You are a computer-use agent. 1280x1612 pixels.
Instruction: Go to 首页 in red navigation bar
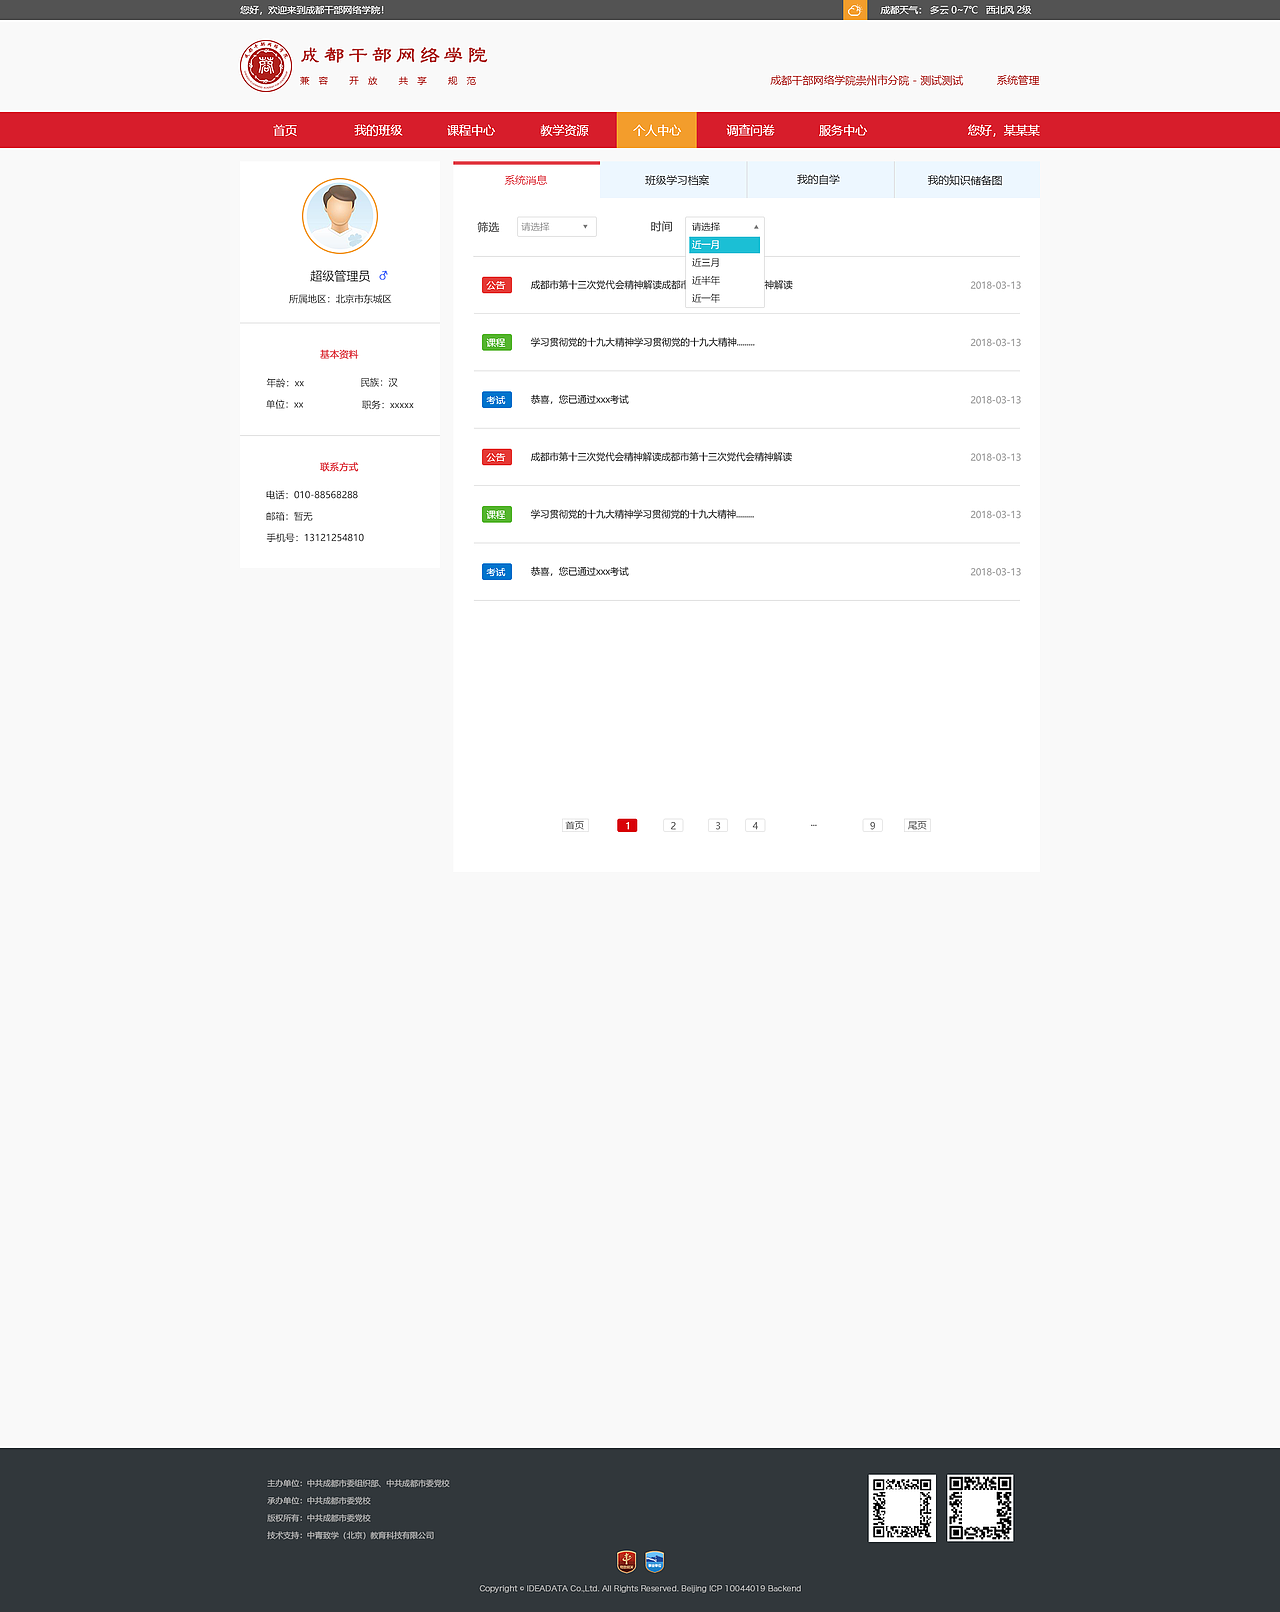[x=285, y=130]
